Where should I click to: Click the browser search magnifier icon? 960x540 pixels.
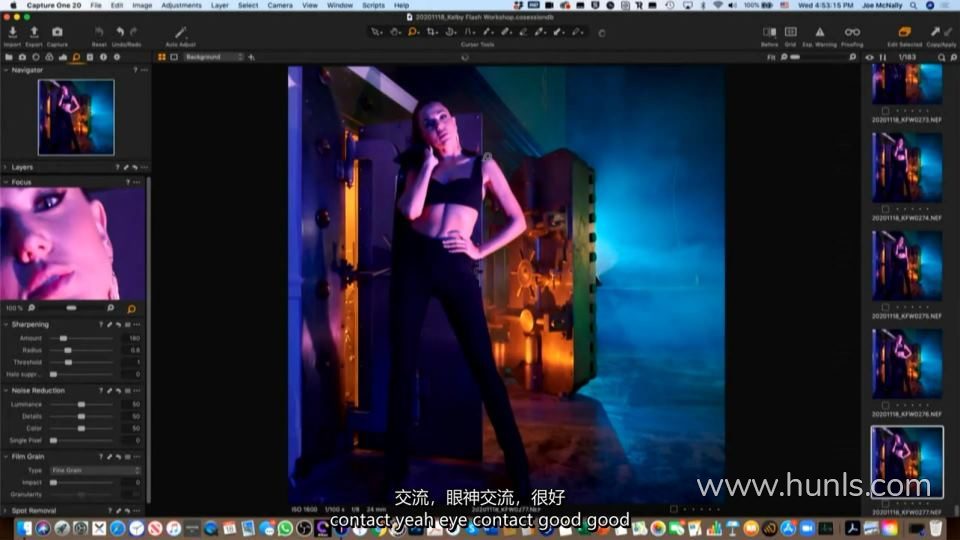[942, 57]
